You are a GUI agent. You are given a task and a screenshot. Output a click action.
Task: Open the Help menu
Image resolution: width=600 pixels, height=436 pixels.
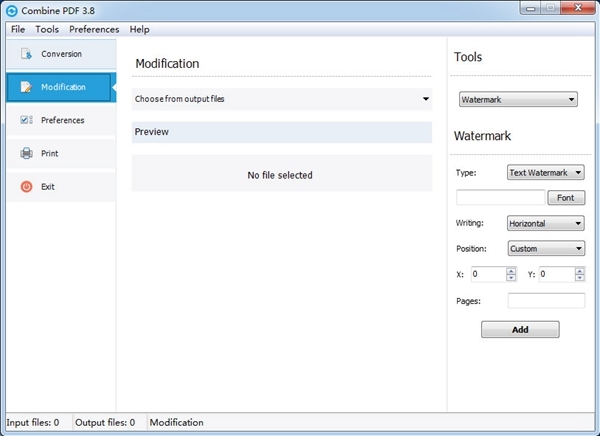point(139,29)
